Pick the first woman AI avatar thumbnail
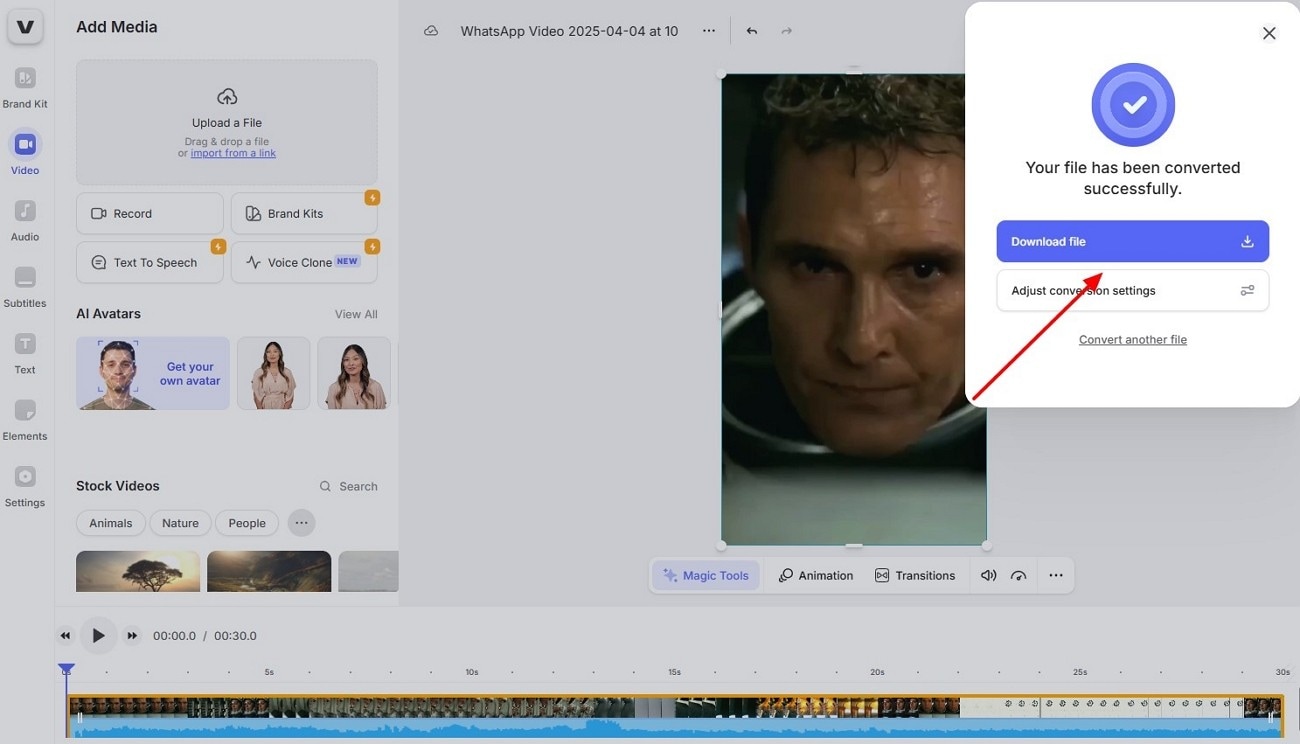1300x744 pixels. point(274,373)
